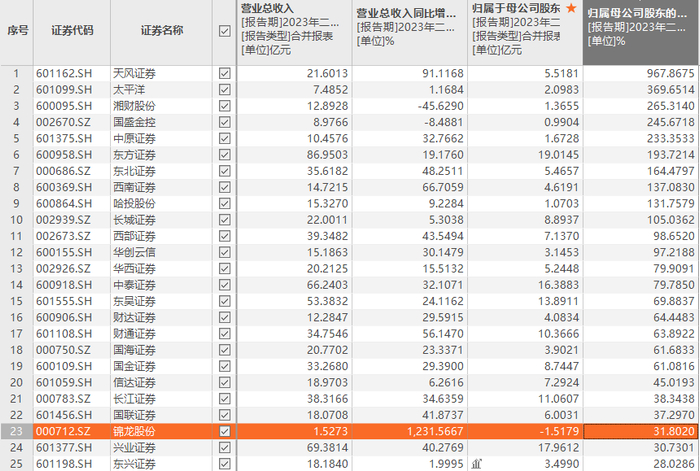This screenshot has width=700, height=471.
Task: Uncheck the checkbox for 太平洋
Action: pyautogui.click(x=225, y=90)
